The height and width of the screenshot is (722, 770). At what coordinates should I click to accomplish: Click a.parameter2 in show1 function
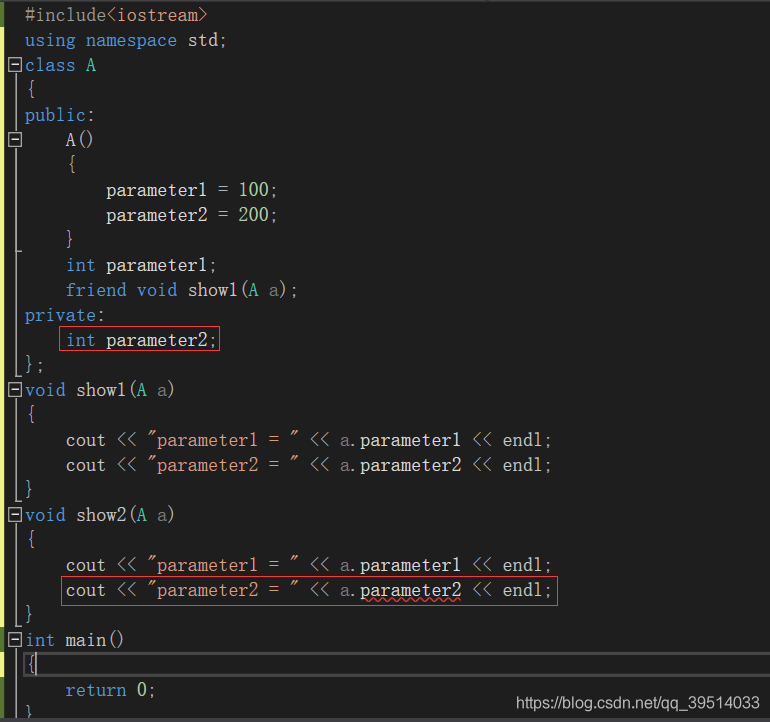400,465
